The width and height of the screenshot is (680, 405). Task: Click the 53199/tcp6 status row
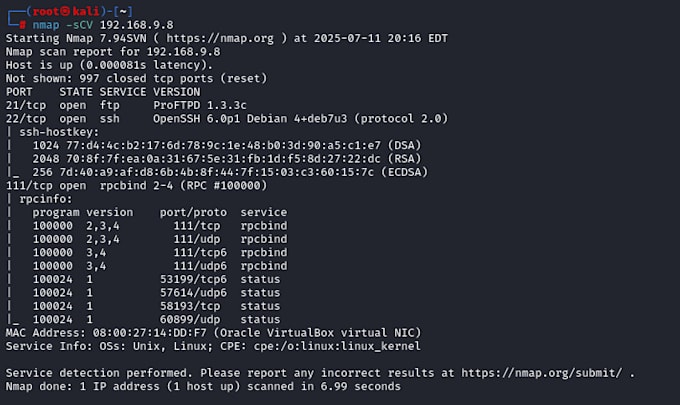pyautogui.click(x=157, y=279)
